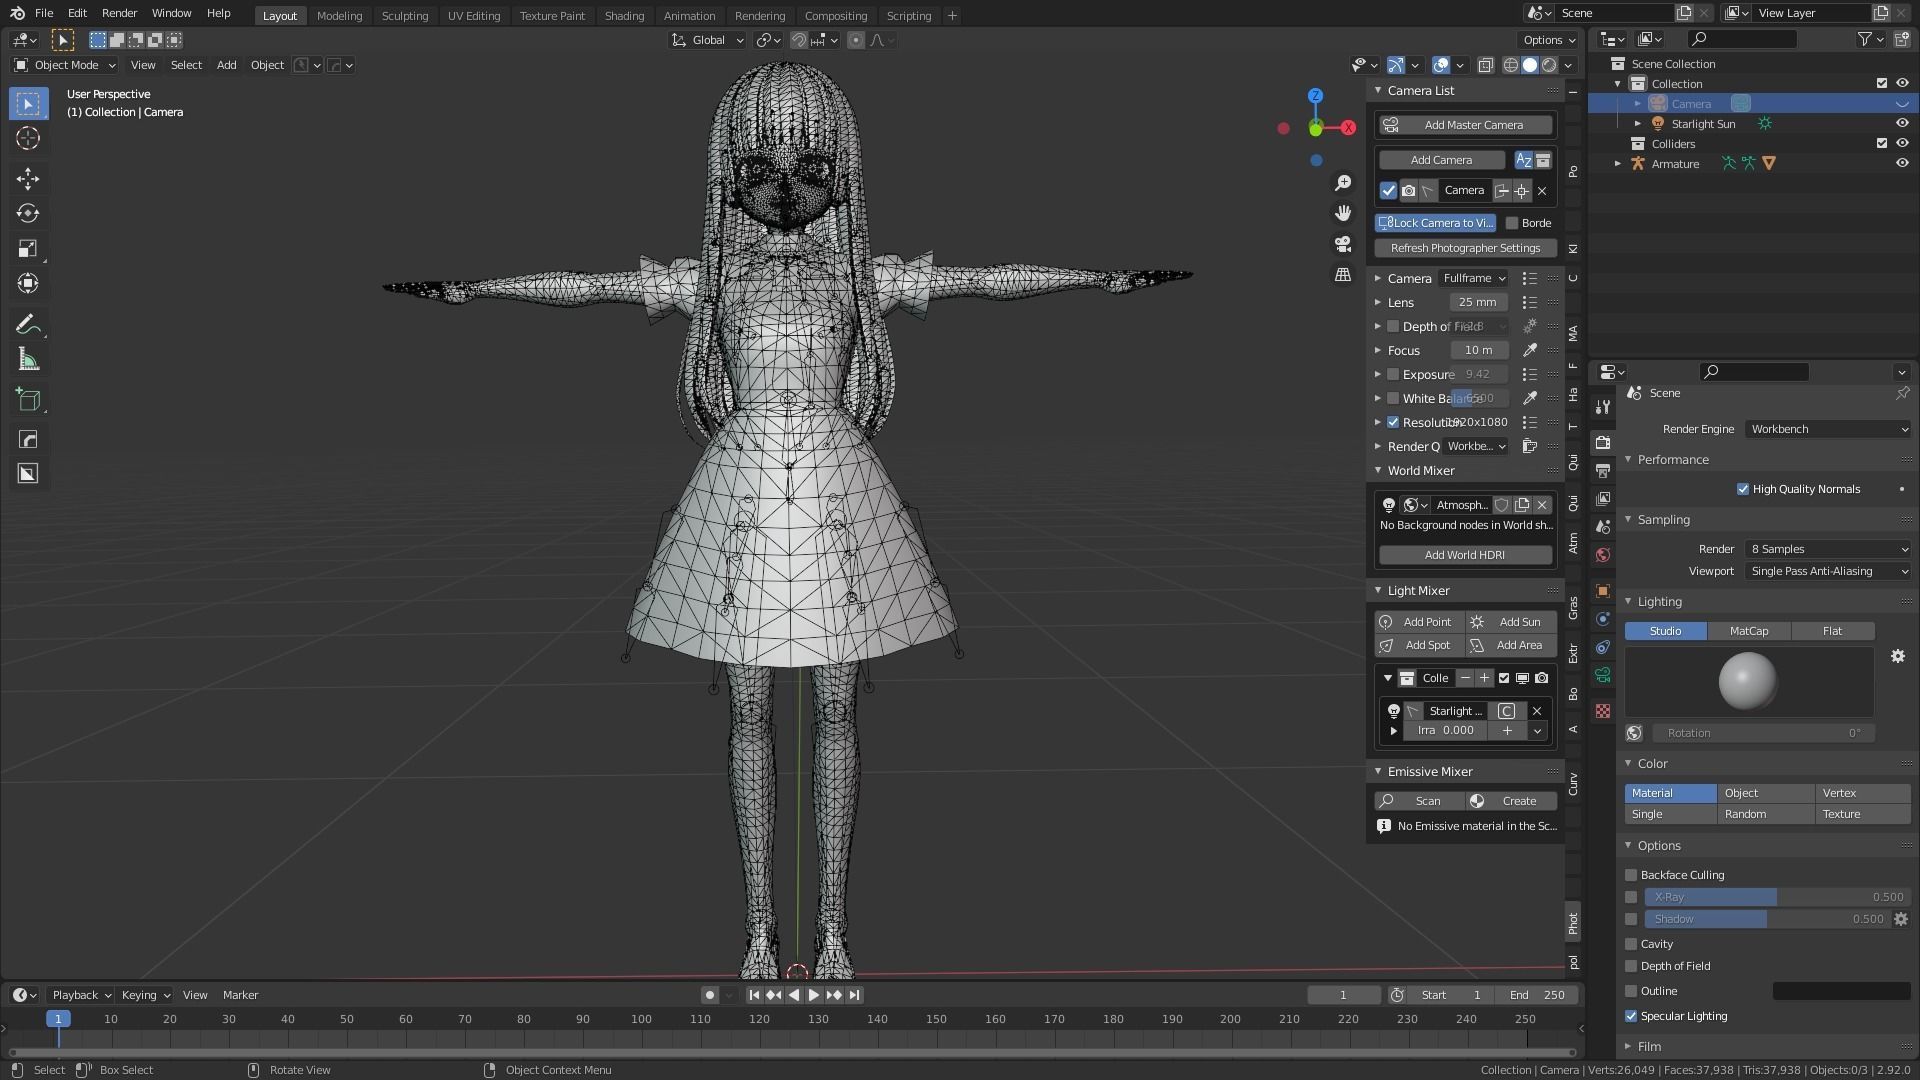This screenshot has height=1080, width=1920.
Task: Open the Object Mode dropdown
Action: click(x=65, y=65)
